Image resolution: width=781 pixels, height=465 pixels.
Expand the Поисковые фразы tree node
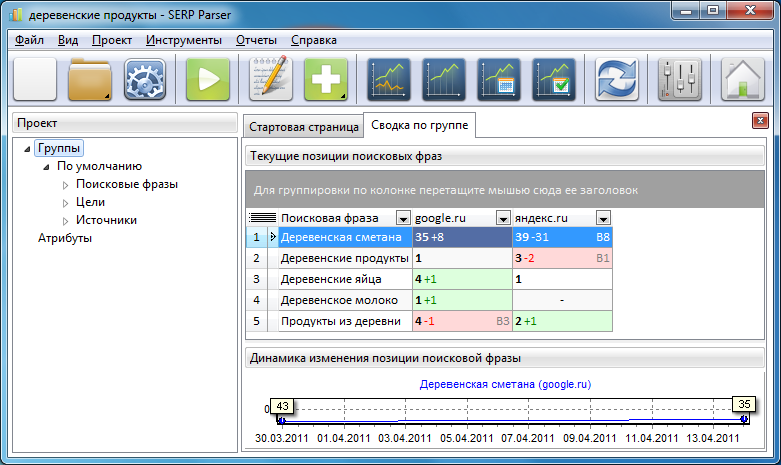tap(67, 185)
